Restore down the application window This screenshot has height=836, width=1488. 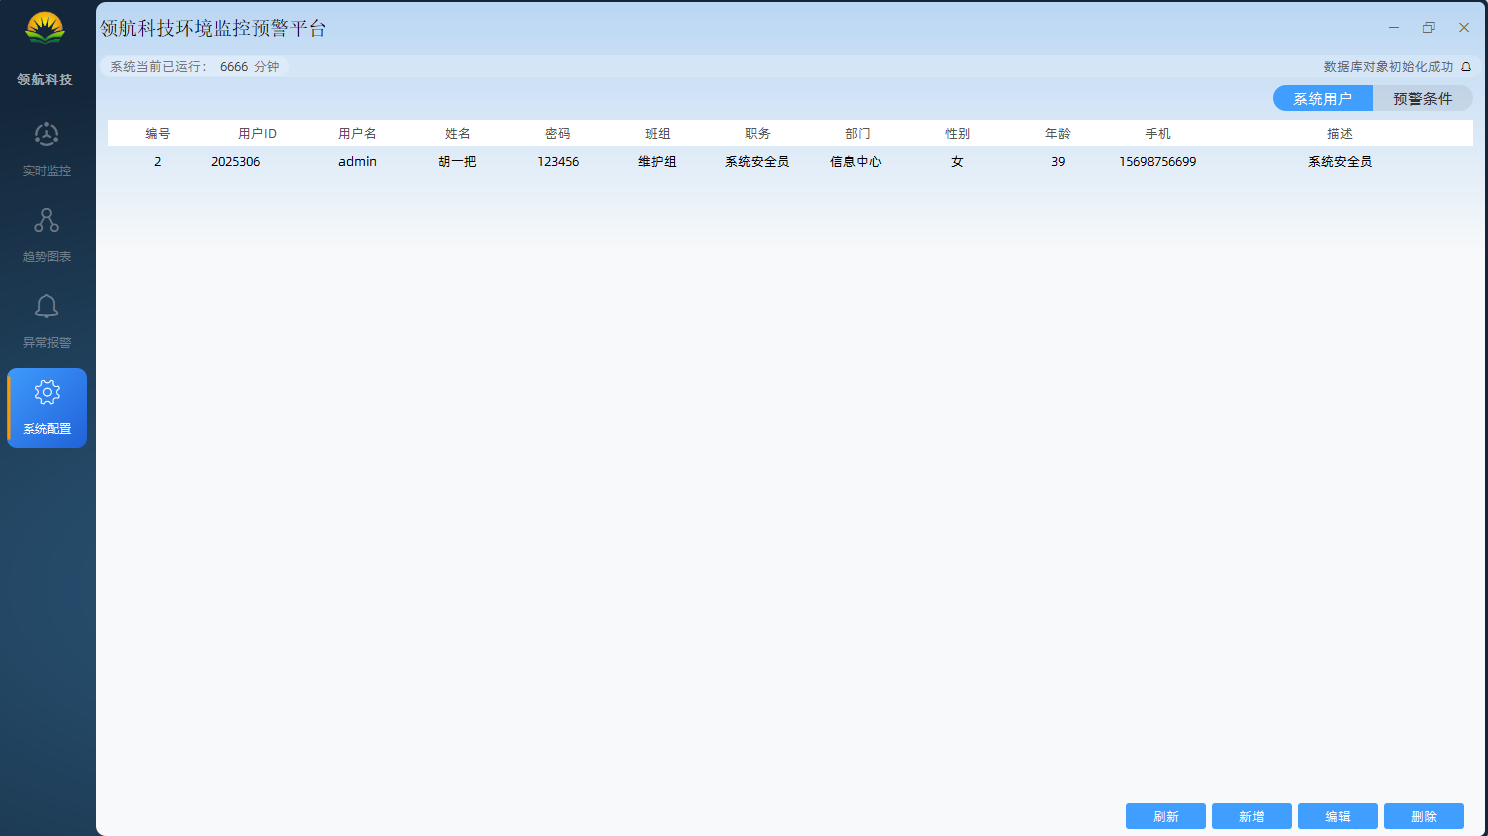1429,28
